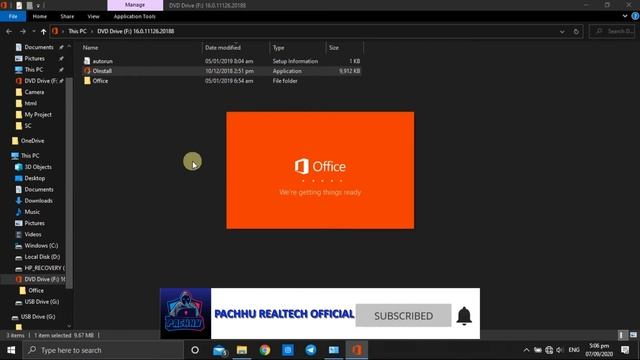
Task: Switch to the Home ribbon tab
Action: coord(40,16)
